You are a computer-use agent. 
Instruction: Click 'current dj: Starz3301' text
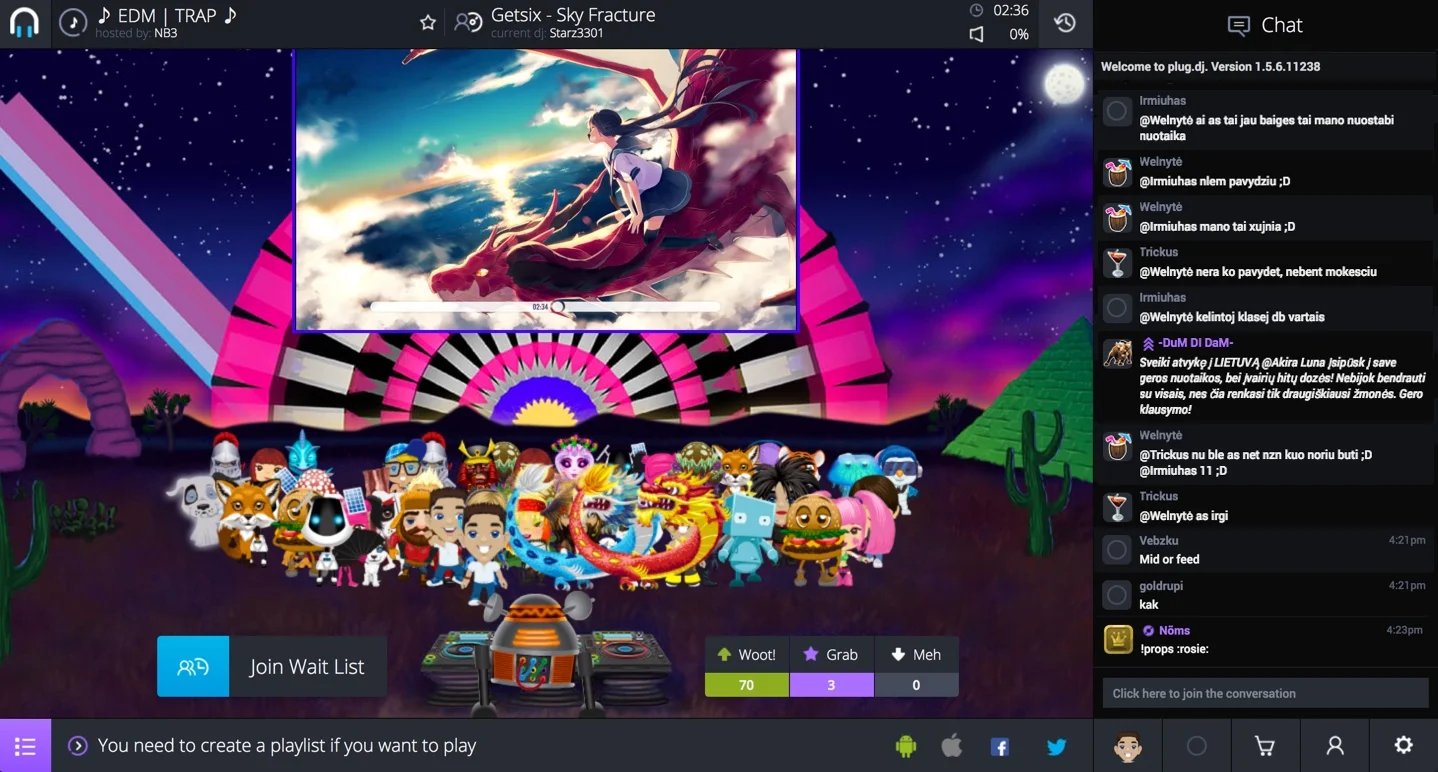547,33
